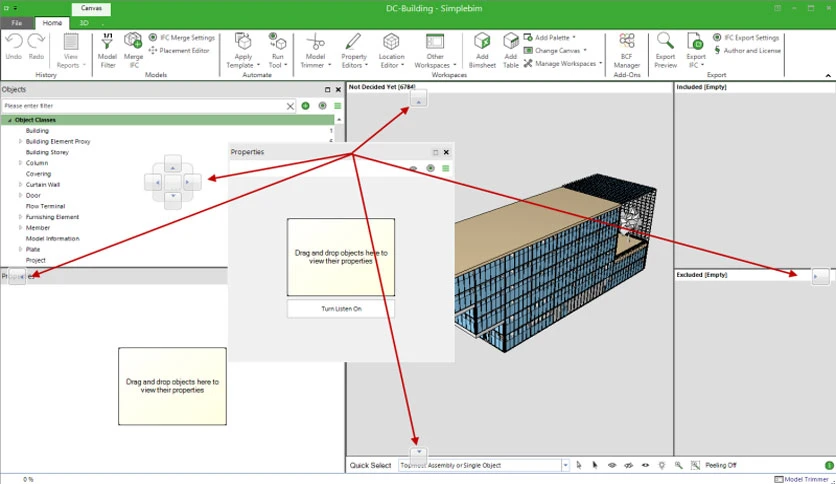Click the Model Trimmer link in status bar
Image resolution: width=836 pixels, height=484 pixels.
tap(801, 479)
